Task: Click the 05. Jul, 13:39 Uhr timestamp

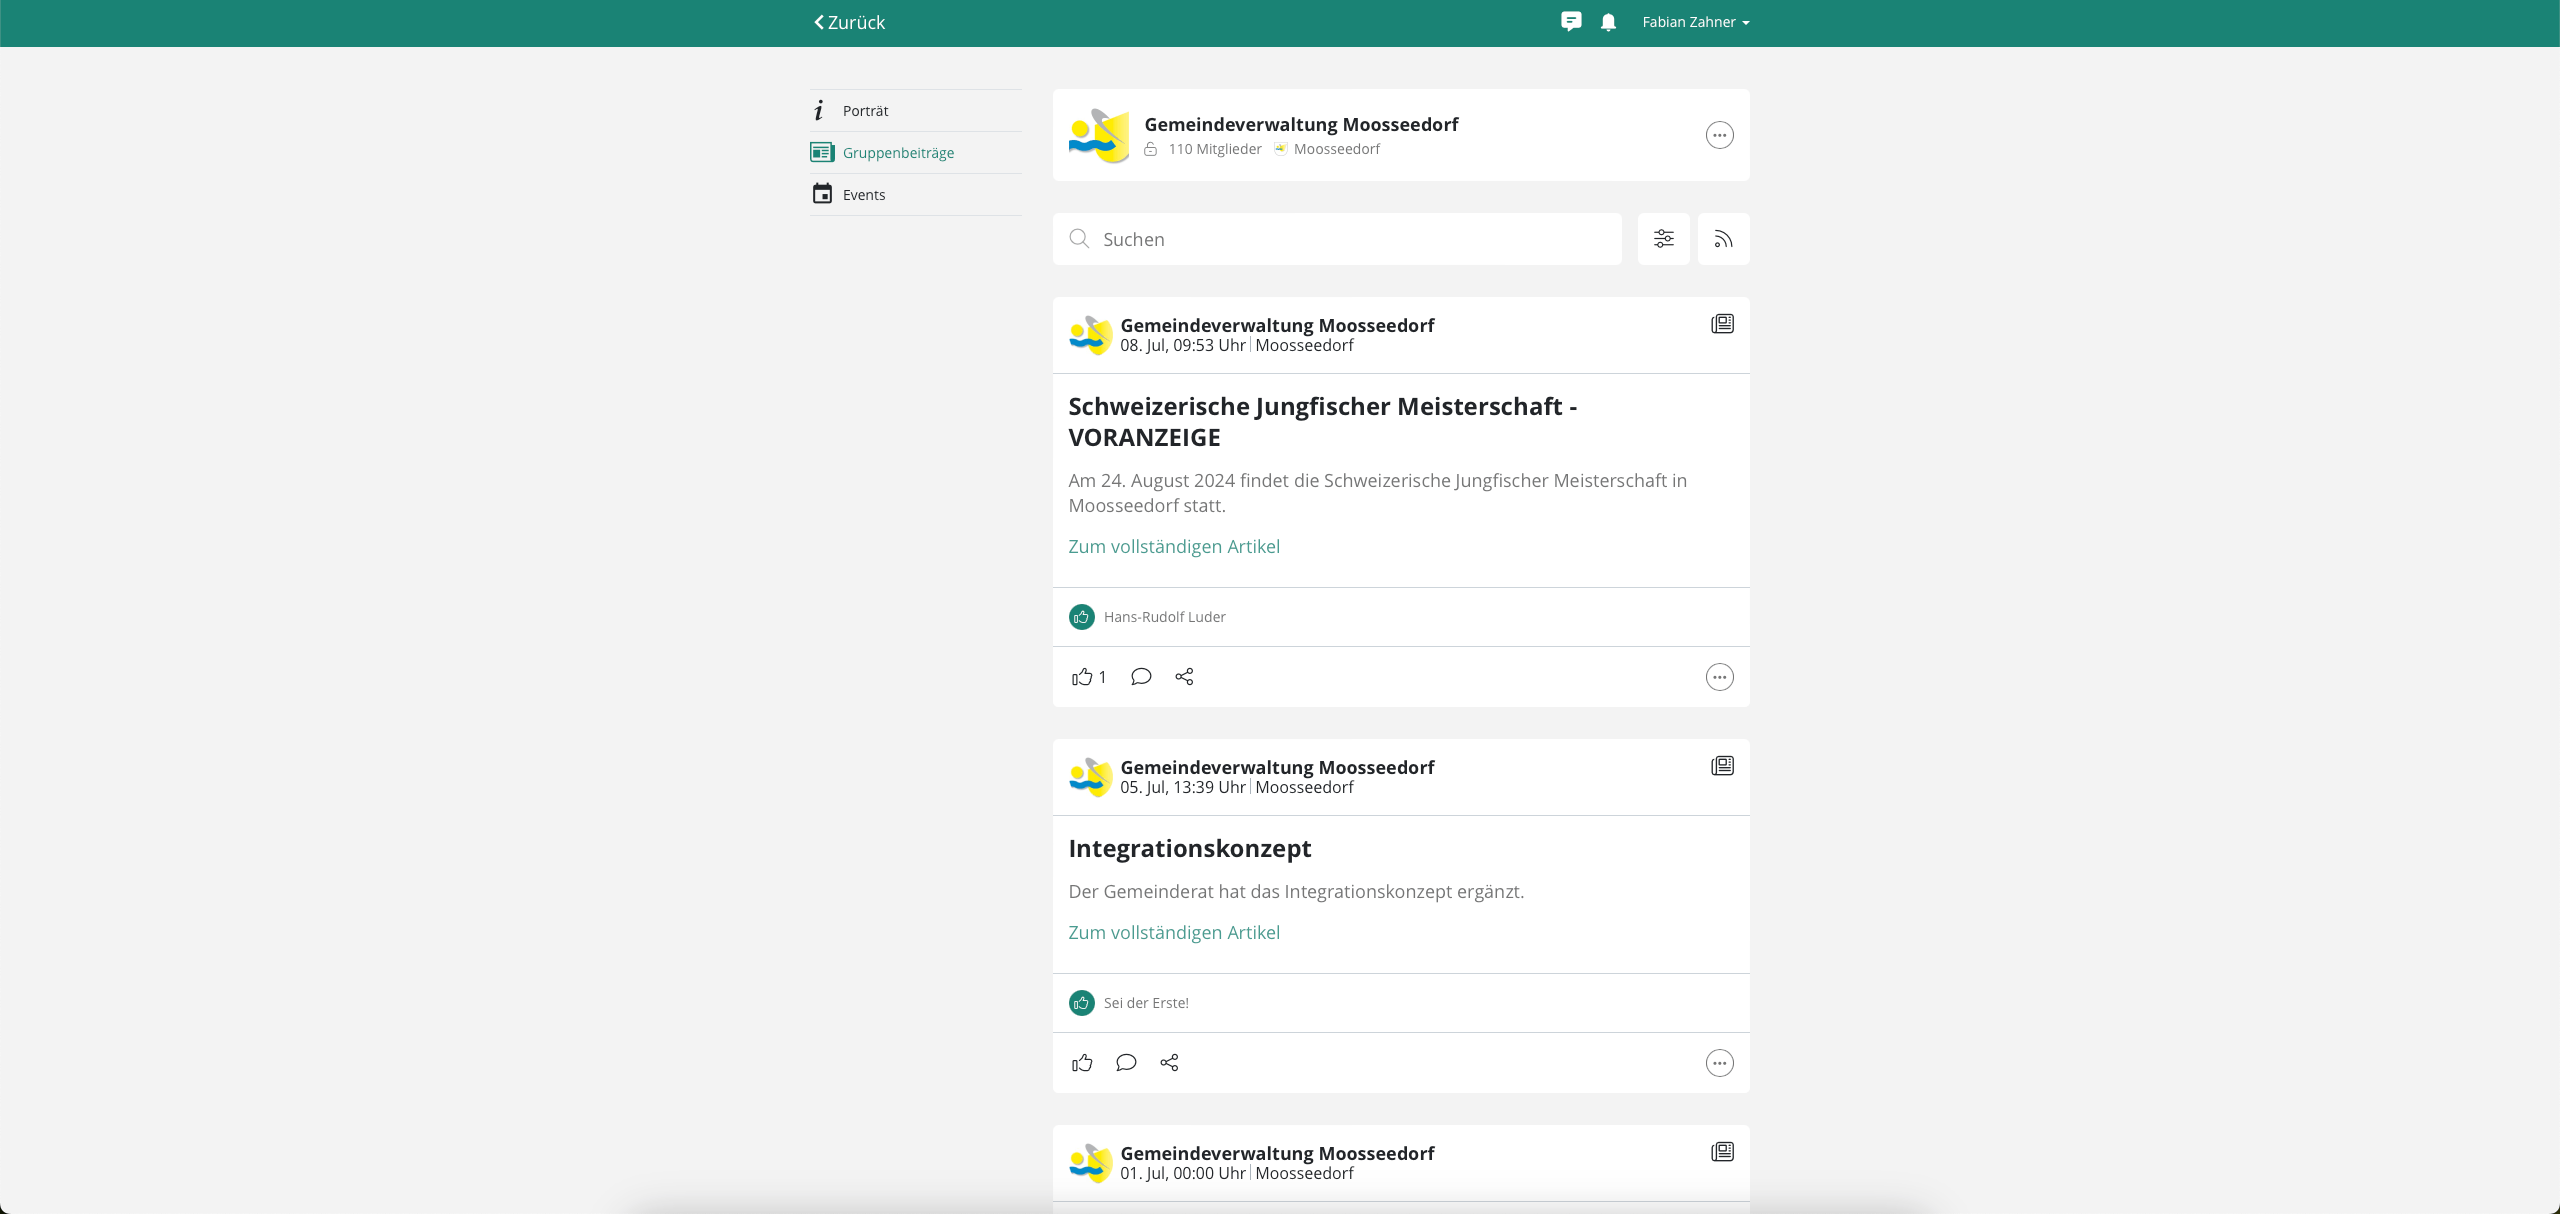Action: point(1182,787)
